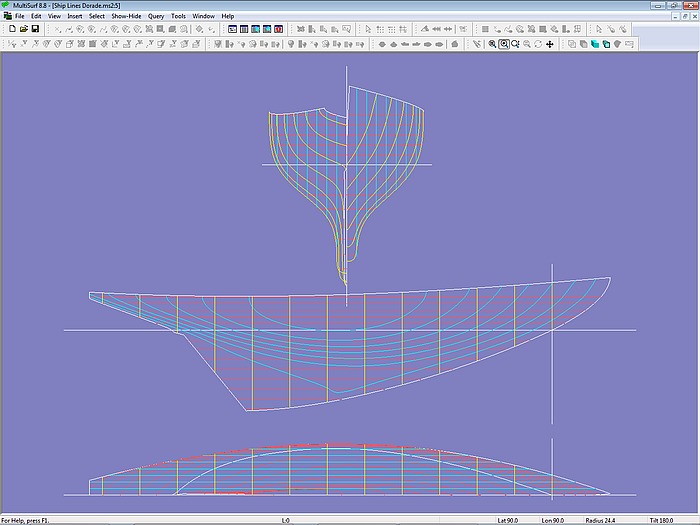Open the Insert menu
This screenshot has width=700, height=525.
[x=75, y=17]
